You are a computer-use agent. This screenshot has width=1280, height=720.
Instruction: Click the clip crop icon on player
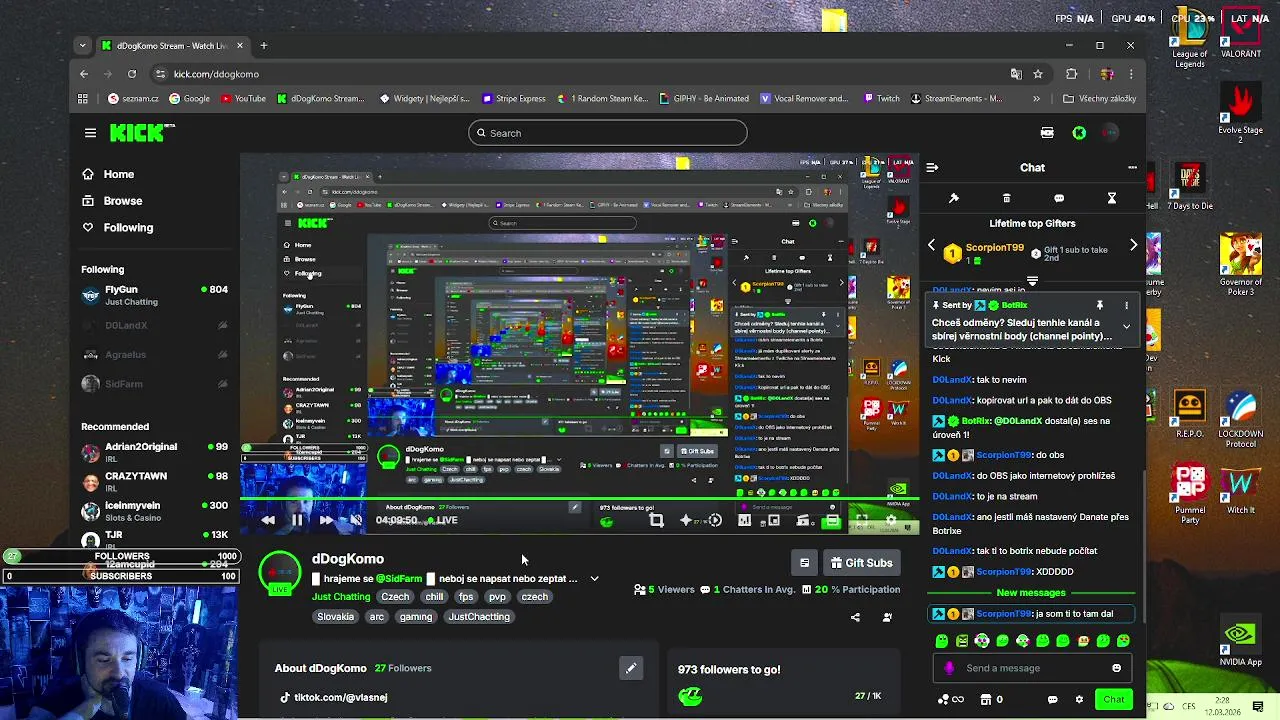(656, 520)
